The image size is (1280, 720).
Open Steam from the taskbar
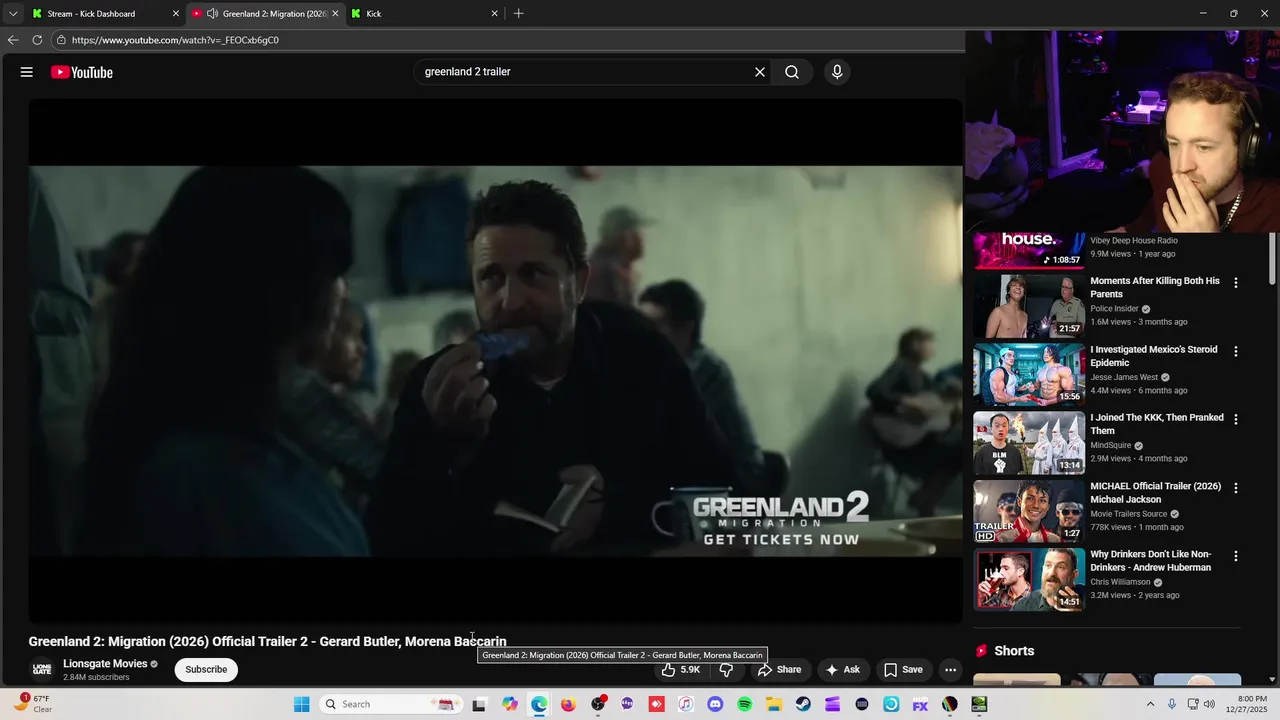click(803, 704)
